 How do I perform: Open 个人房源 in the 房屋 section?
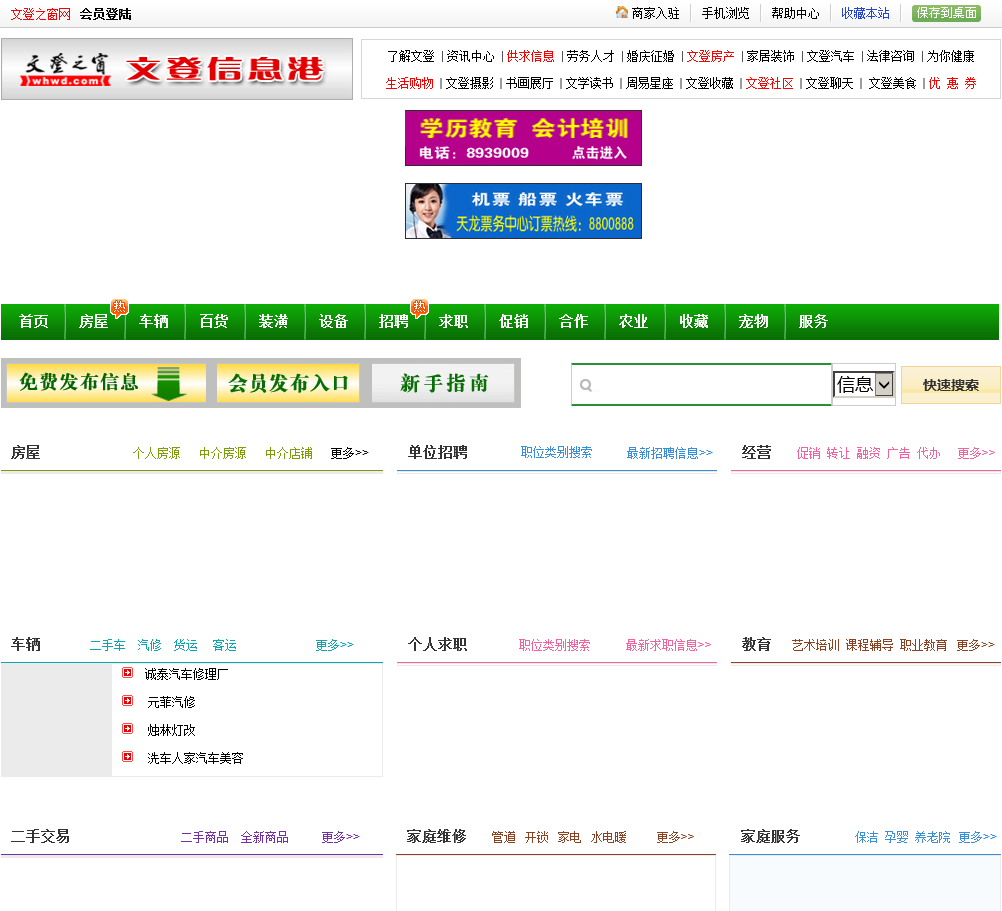(157, 454)
